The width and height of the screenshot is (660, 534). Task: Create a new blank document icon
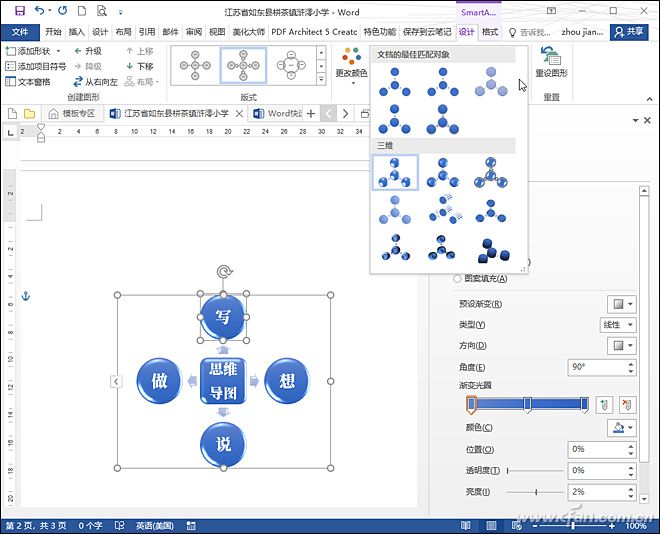pos(82,11)
